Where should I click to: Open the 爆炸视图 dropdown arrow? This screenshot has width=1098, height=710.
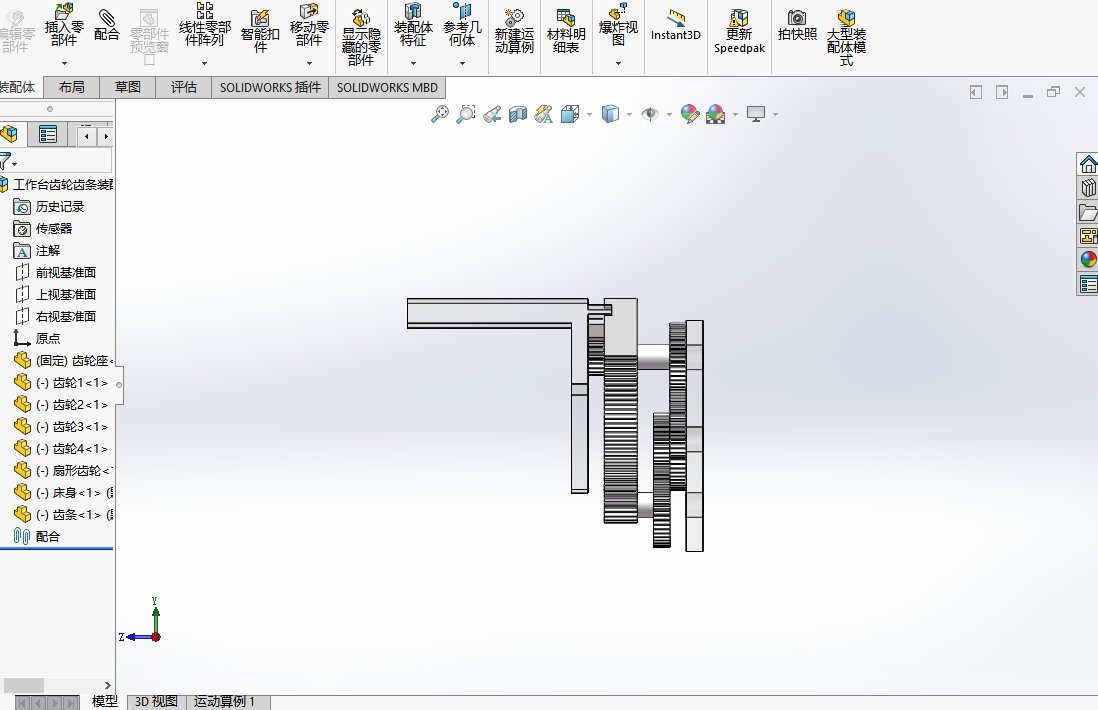[x=618, y=64]
